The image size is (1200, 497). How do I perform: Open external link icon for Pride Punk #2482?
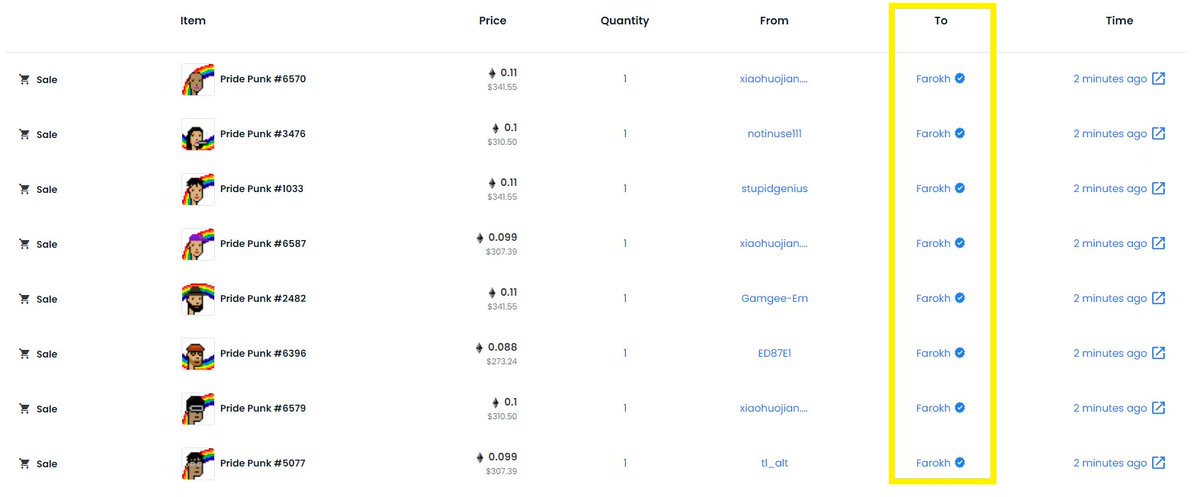(x=1159, y=299)
